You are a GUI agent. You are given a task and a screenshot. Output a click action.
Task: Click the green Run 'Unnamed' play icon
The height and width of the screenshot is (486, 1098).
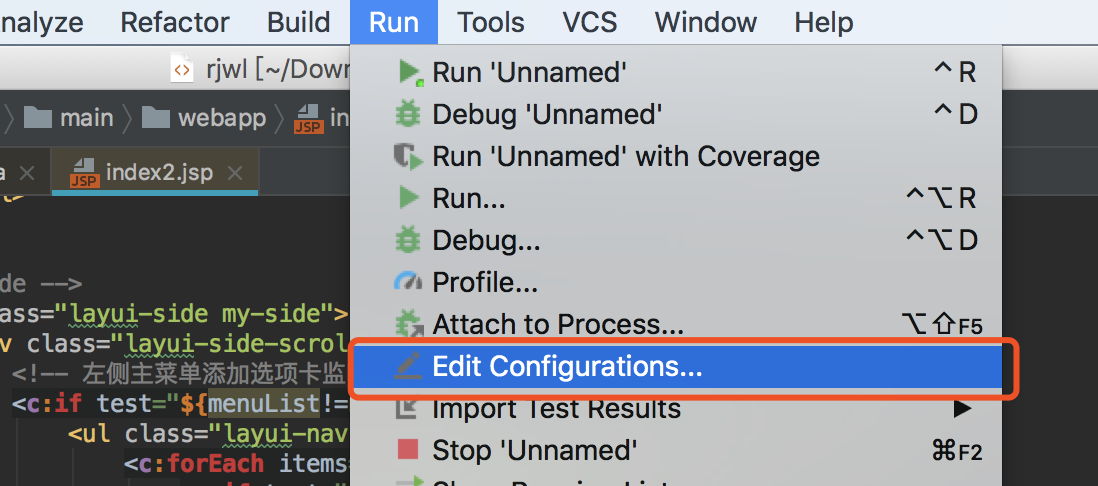click(x=410, y=72)
